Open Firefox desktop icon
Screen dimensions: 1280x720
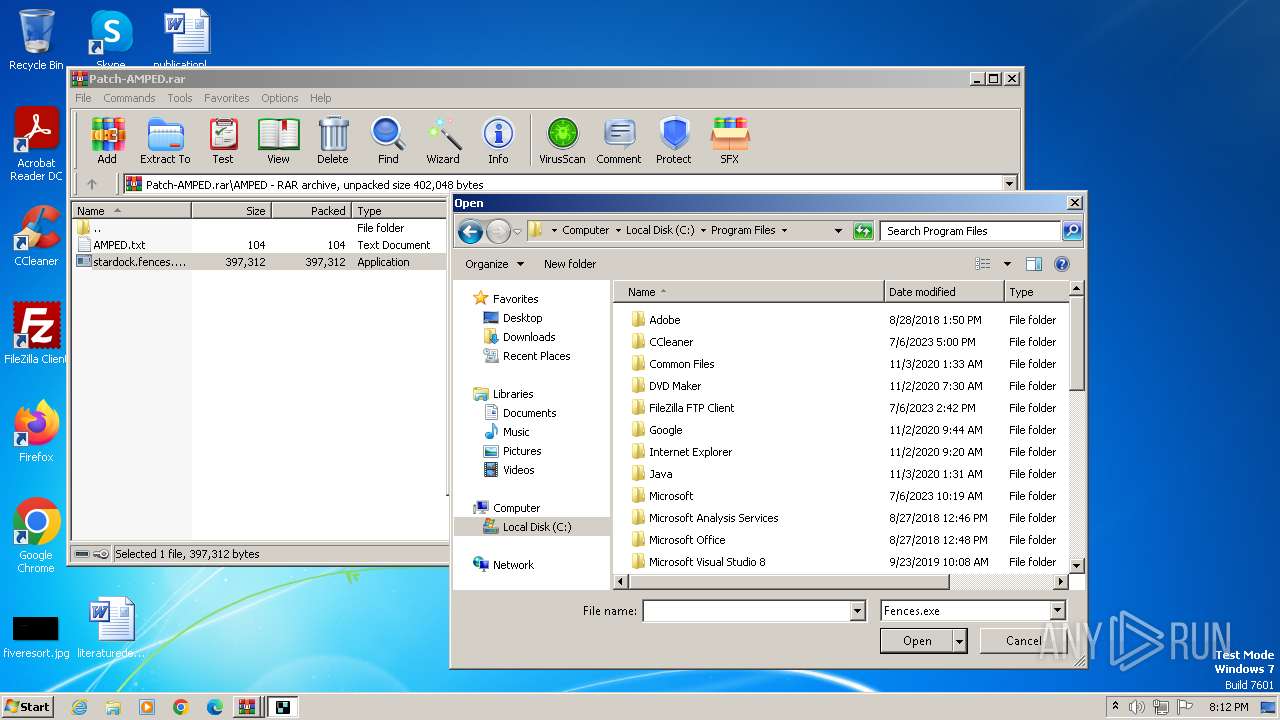[36, 432]
